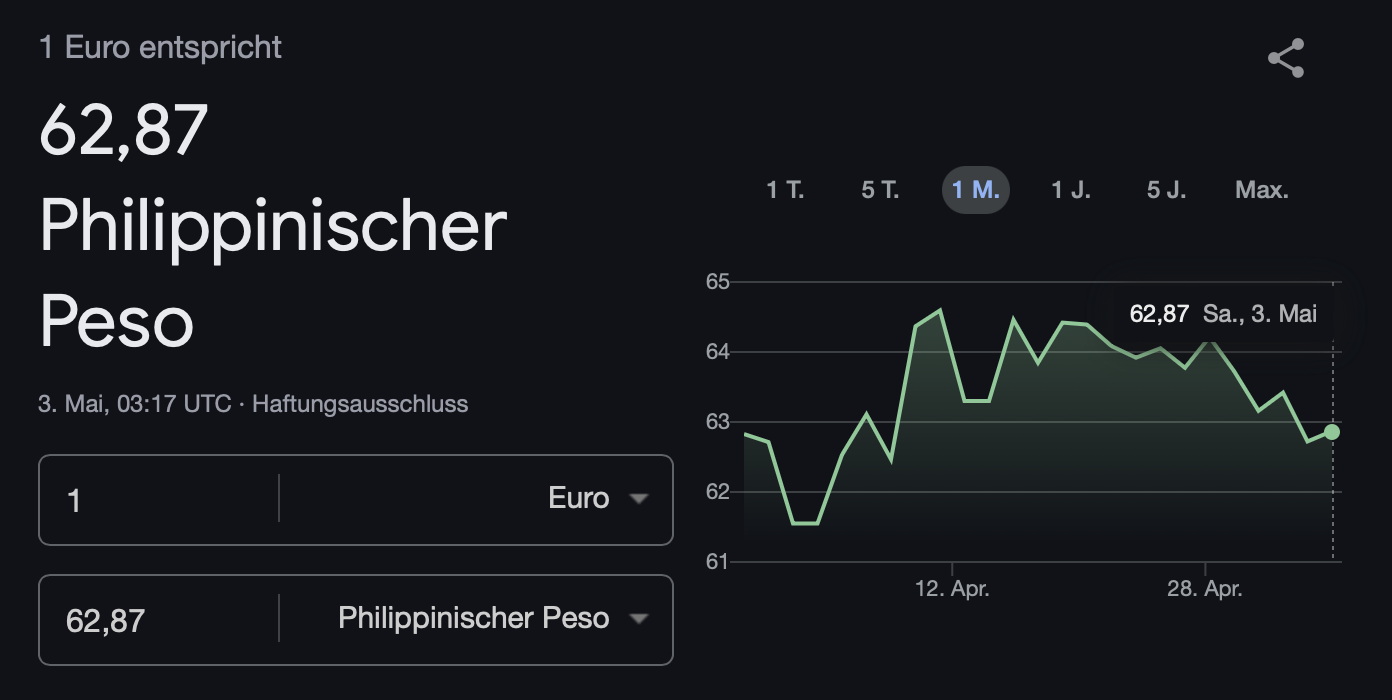
Task: Click the green endpoint dot on chart
Action: (1332, 432)
